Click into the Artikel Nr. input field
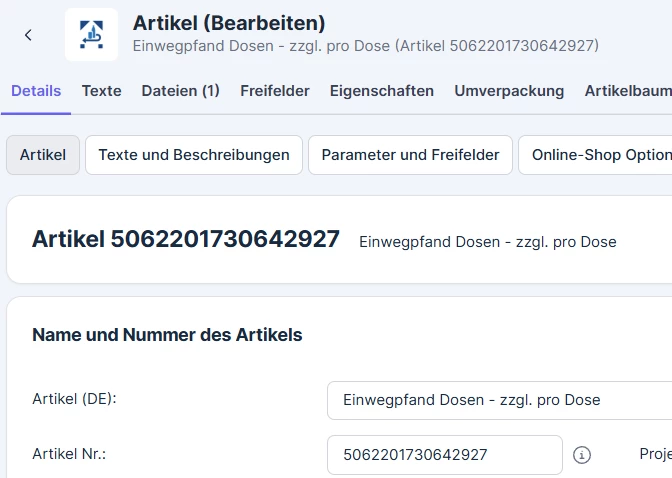This screenshot has width=672, height=478. tap(444, 455)
